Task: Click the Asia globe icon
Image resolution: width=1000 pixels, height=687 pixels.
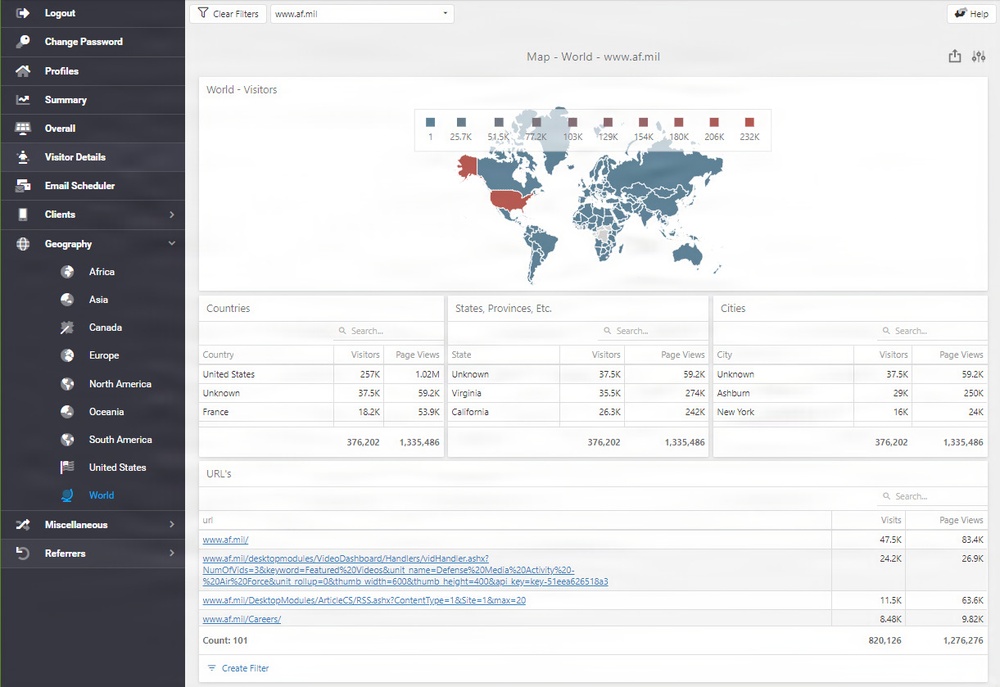Action: (x=67, y=299)
